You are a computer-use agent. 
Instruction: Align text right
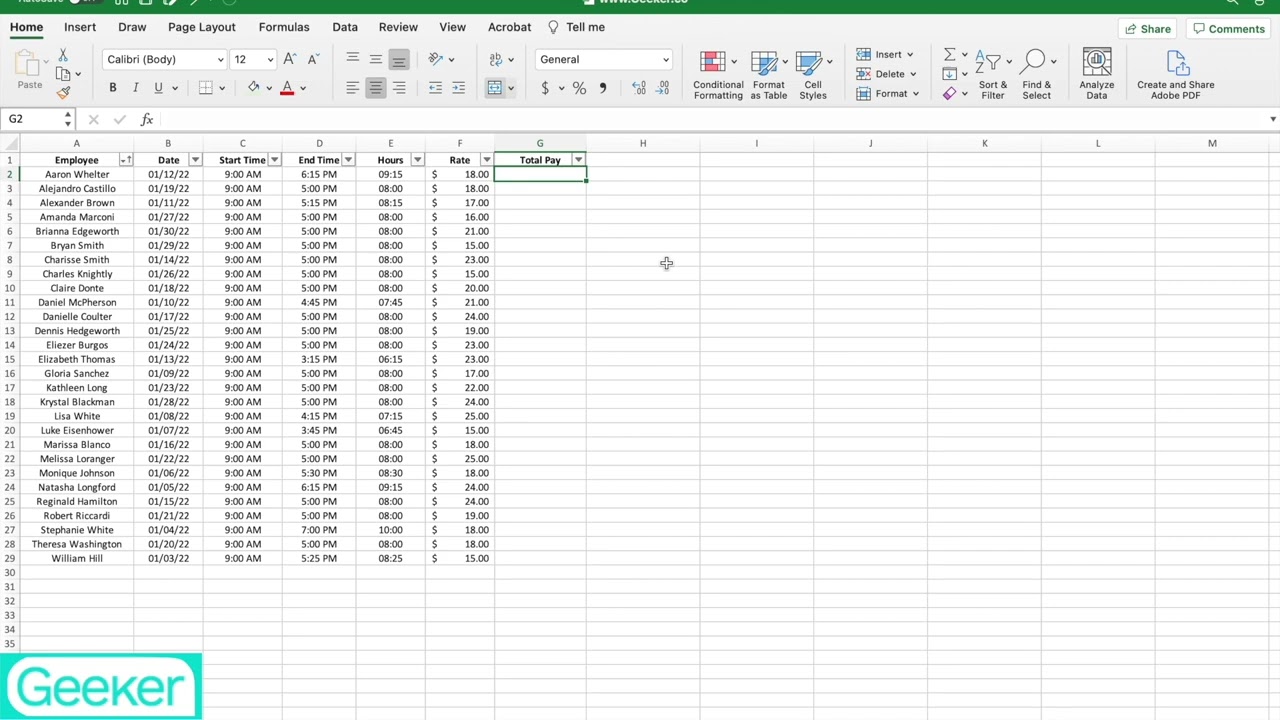coord(399,88)
